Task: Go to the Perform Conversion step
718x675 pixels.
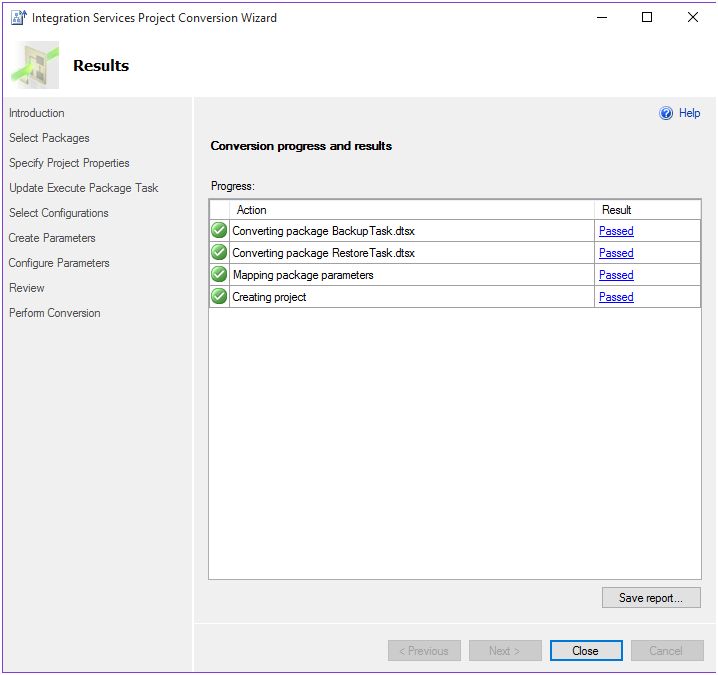Action: pyautogui.click(x=54, y=313)
